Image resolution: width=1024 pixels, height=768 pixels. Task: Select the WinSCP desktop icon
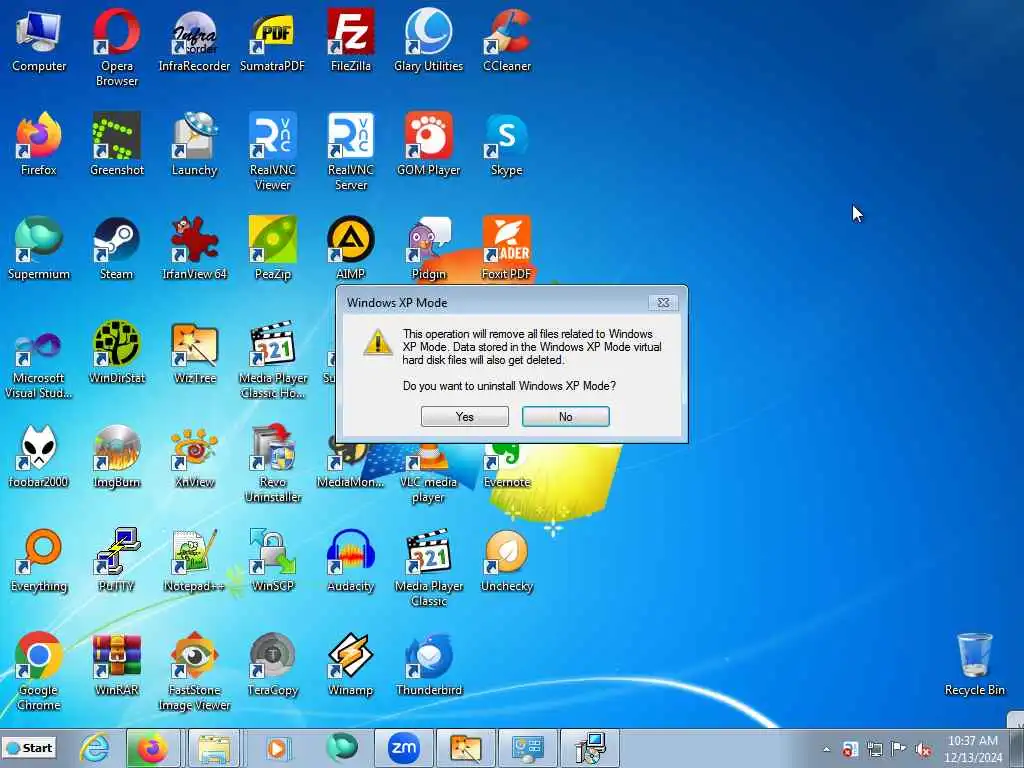click(272, 560)
